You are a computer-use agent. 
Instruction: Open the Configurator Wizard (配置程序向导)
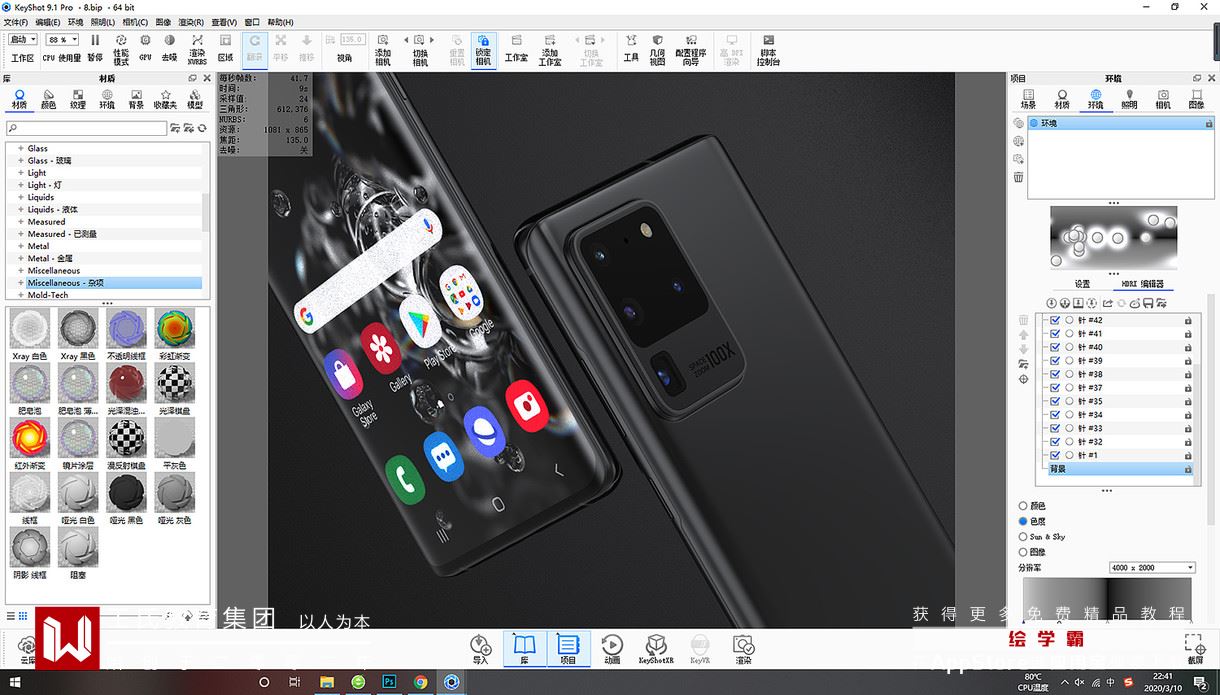(x=690, y=50)
